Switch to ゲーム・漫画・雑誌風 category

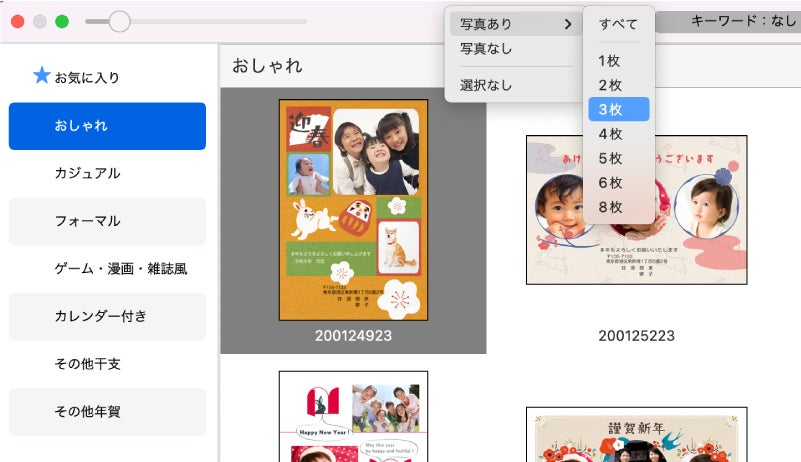[x=107, y=268]
